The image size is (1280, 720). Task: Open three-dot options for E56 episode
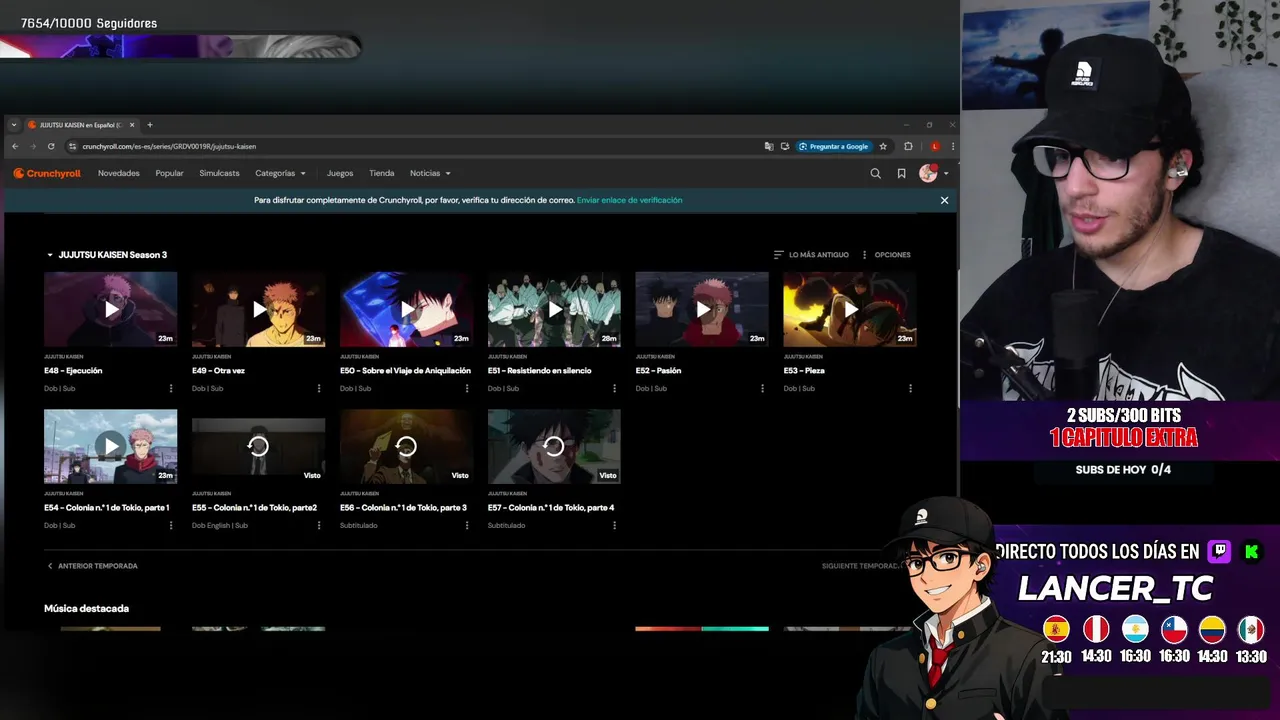tap(467, 525)
